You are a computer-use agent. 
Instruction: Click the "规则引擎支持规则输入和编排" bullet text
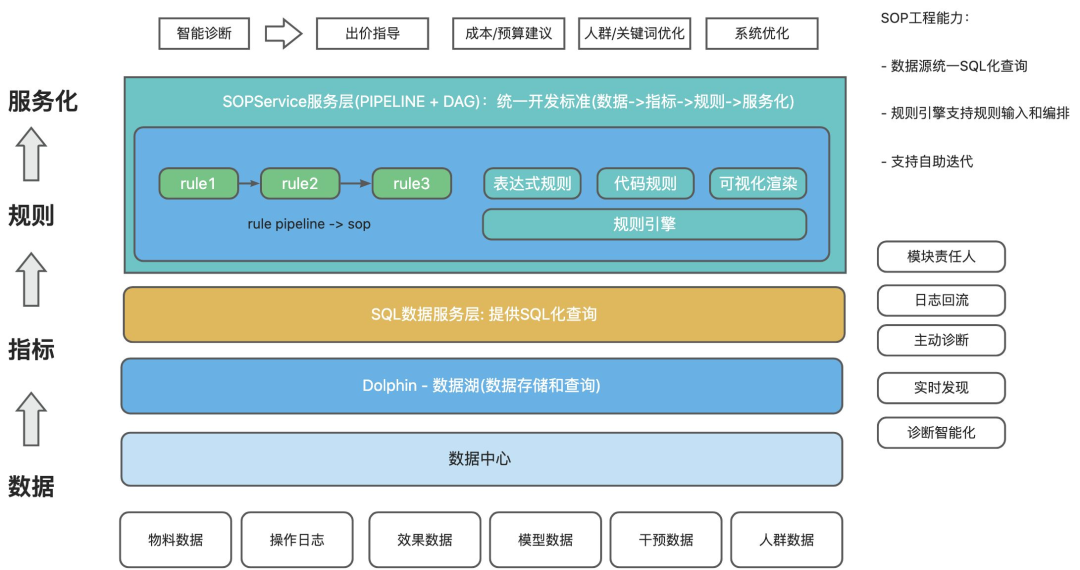[980, 113]
